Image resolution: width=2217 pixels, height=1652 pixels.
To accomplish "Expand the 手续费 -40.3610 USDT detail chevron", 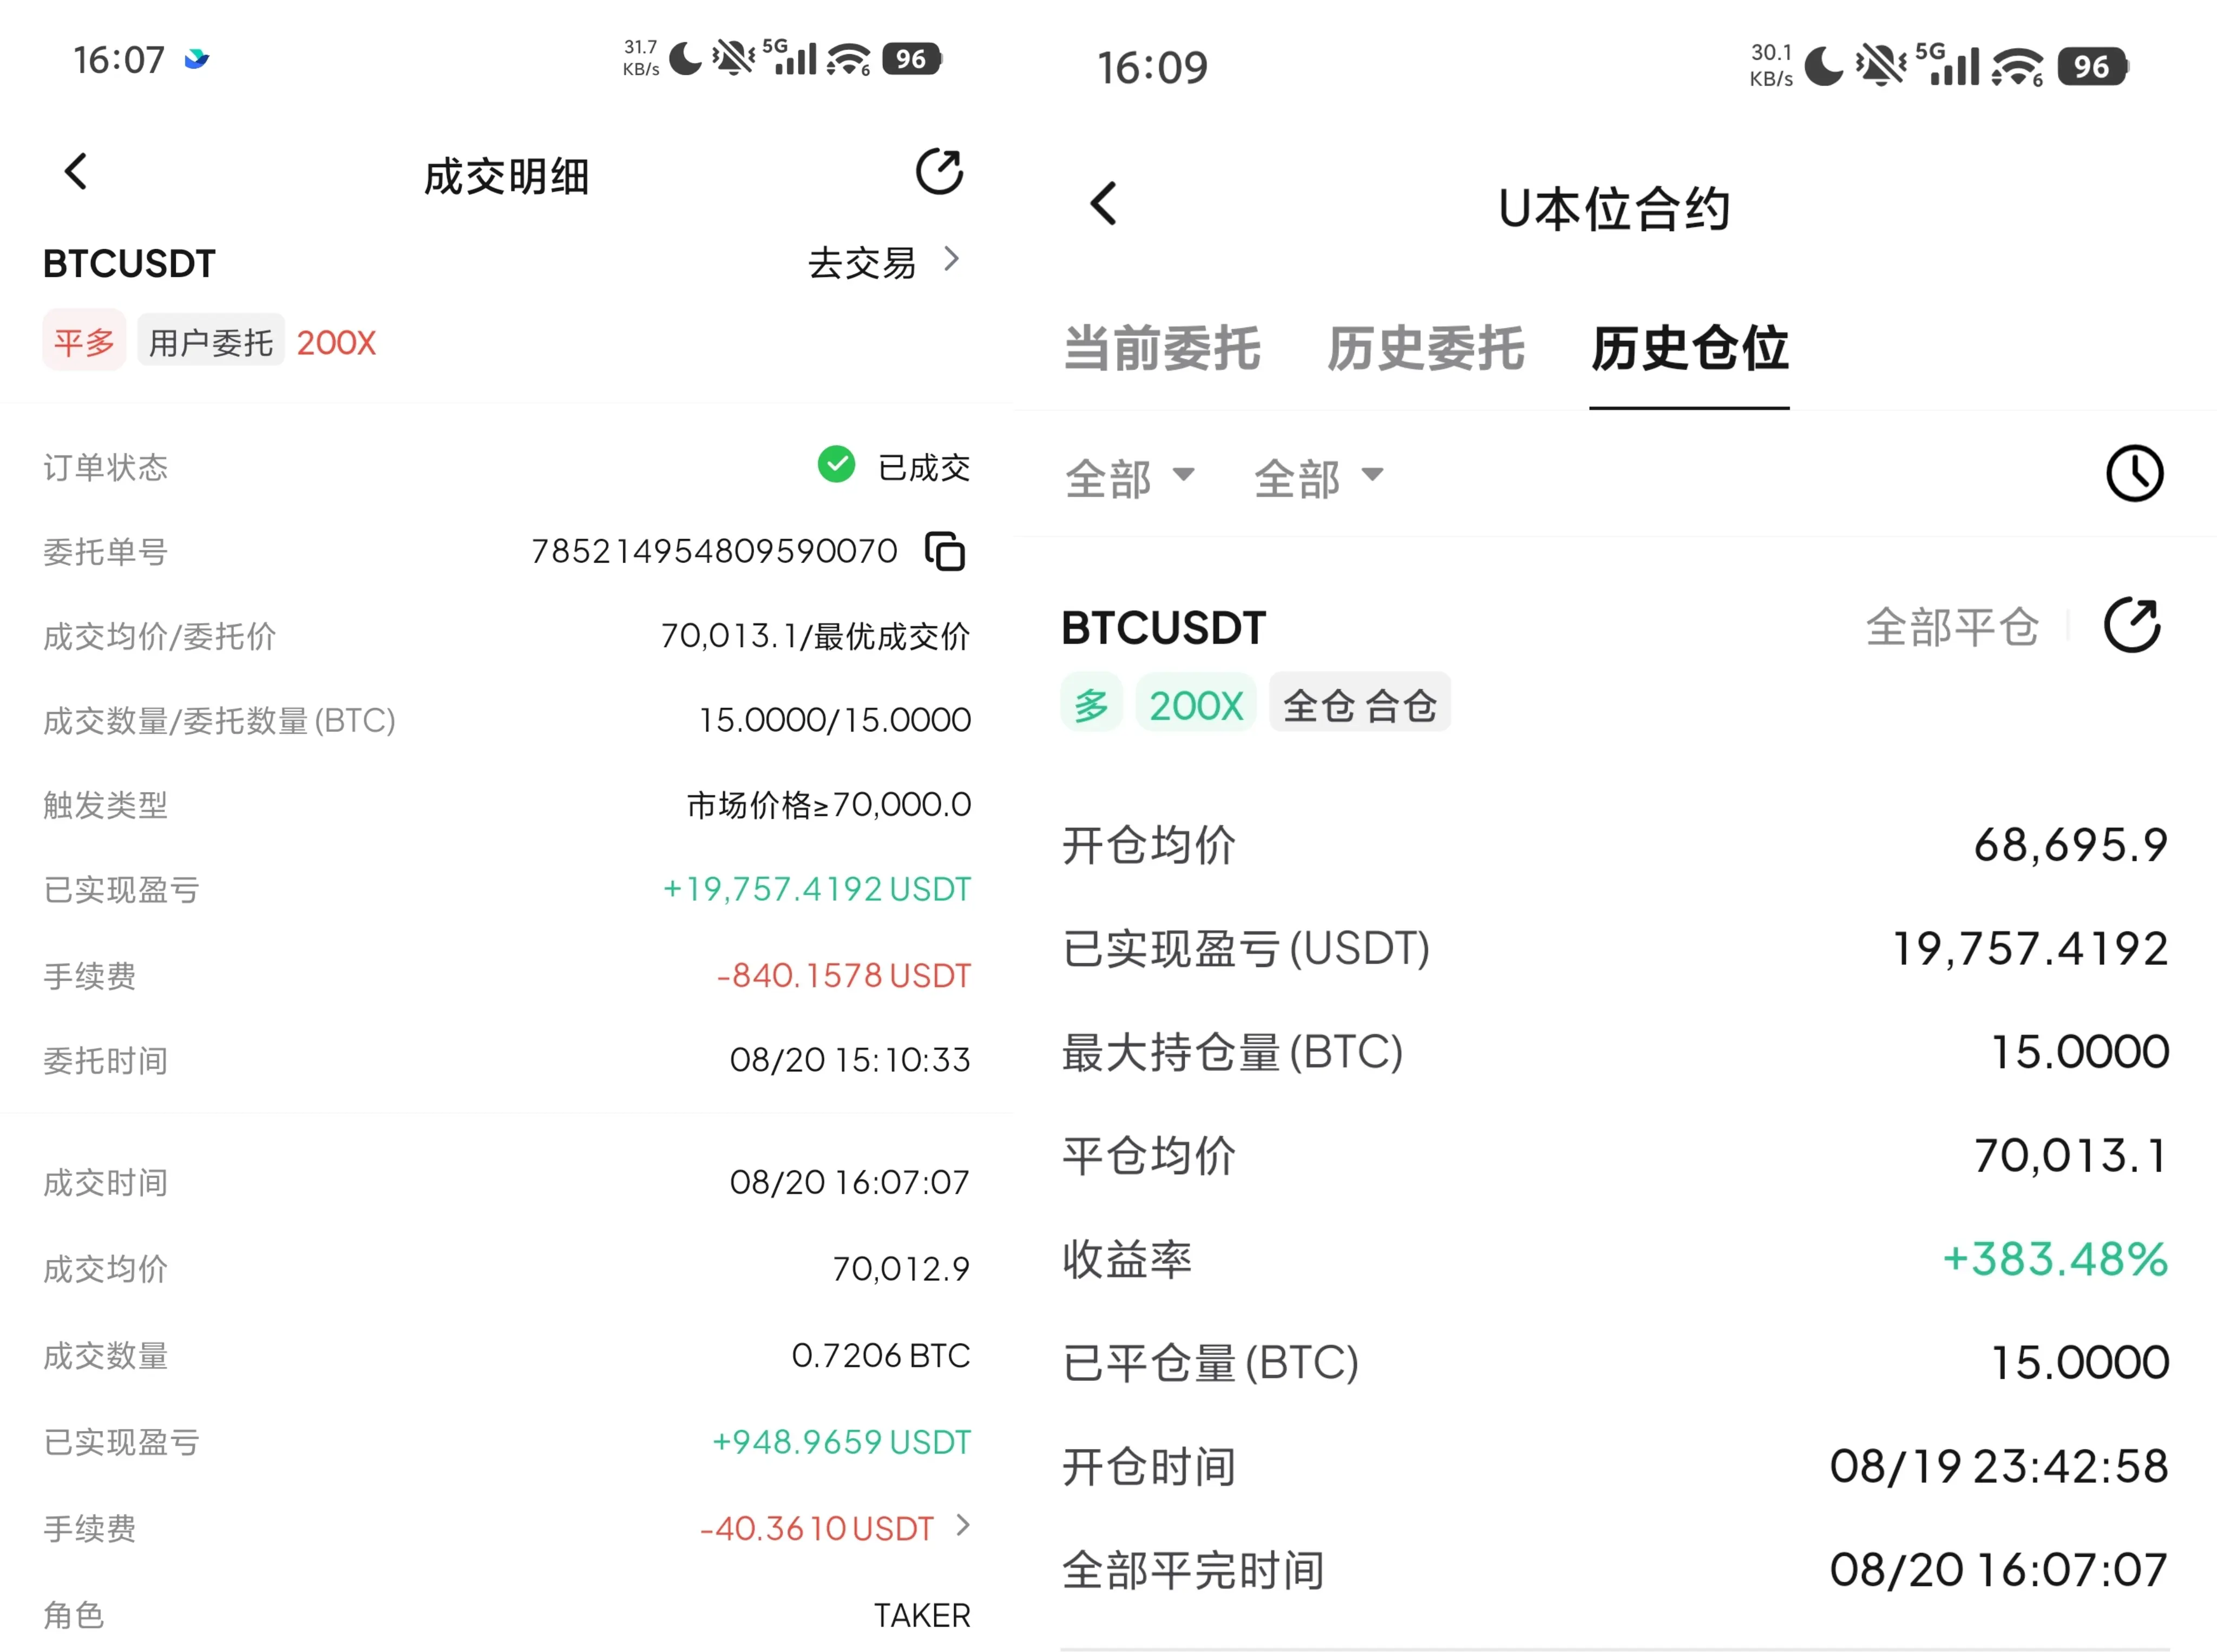I will tap(963, 1525).
